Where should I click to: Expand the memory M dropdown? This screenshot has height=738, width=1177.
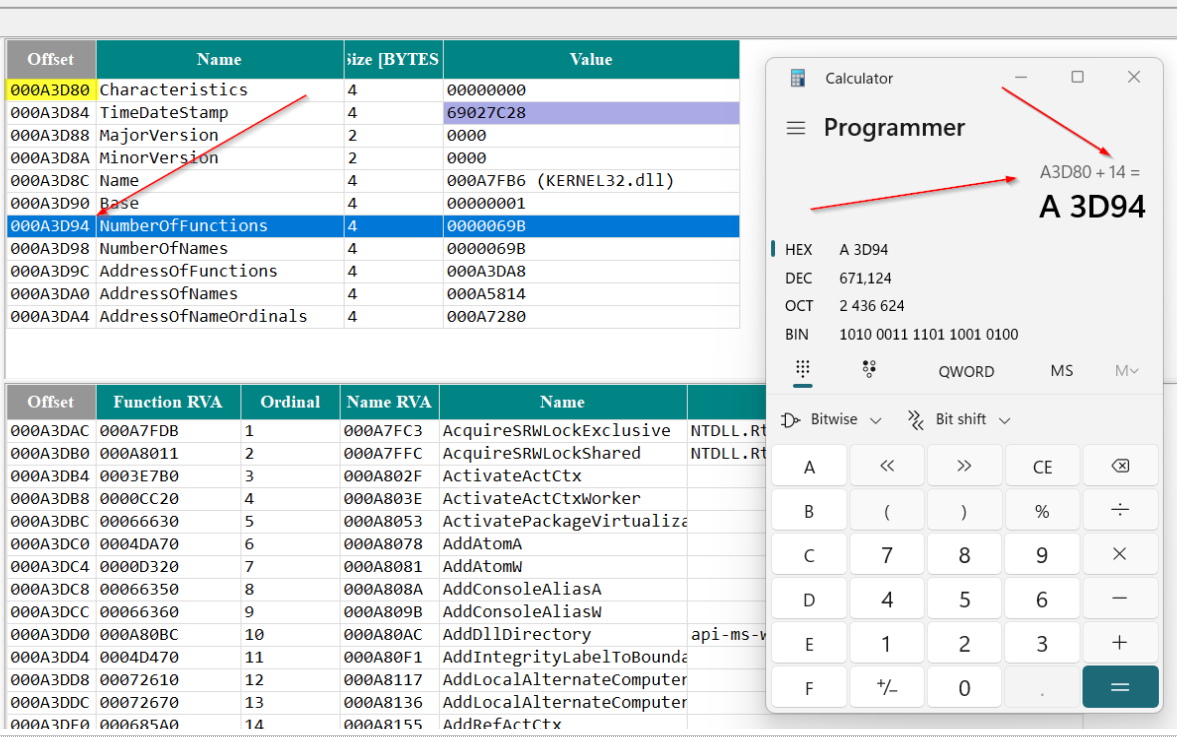click(x=1126, y=371)
